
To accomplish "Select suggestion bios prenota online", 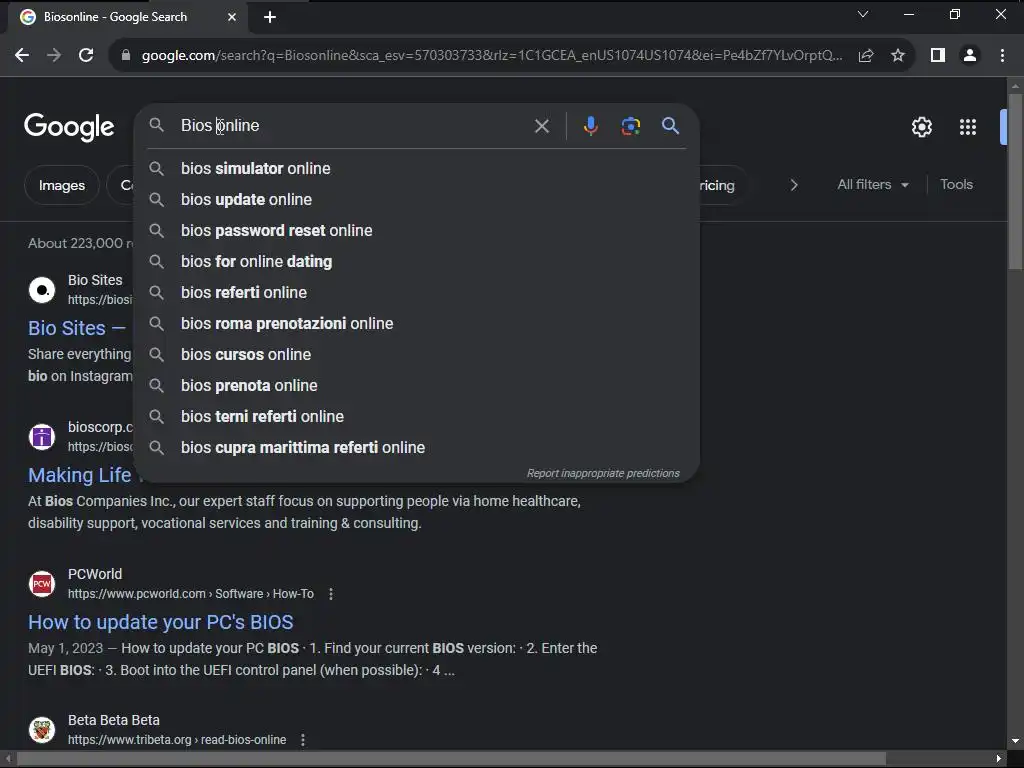I will (x=417, y=385).
